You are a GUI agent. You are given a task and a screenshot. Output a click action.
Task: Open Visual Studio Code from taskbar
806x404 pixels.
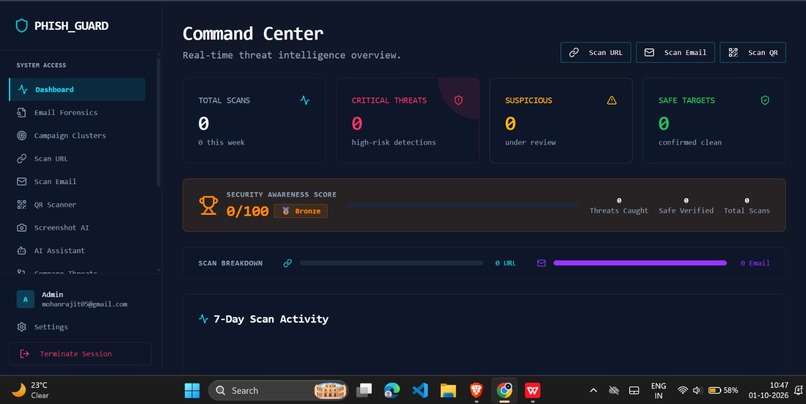420,391
